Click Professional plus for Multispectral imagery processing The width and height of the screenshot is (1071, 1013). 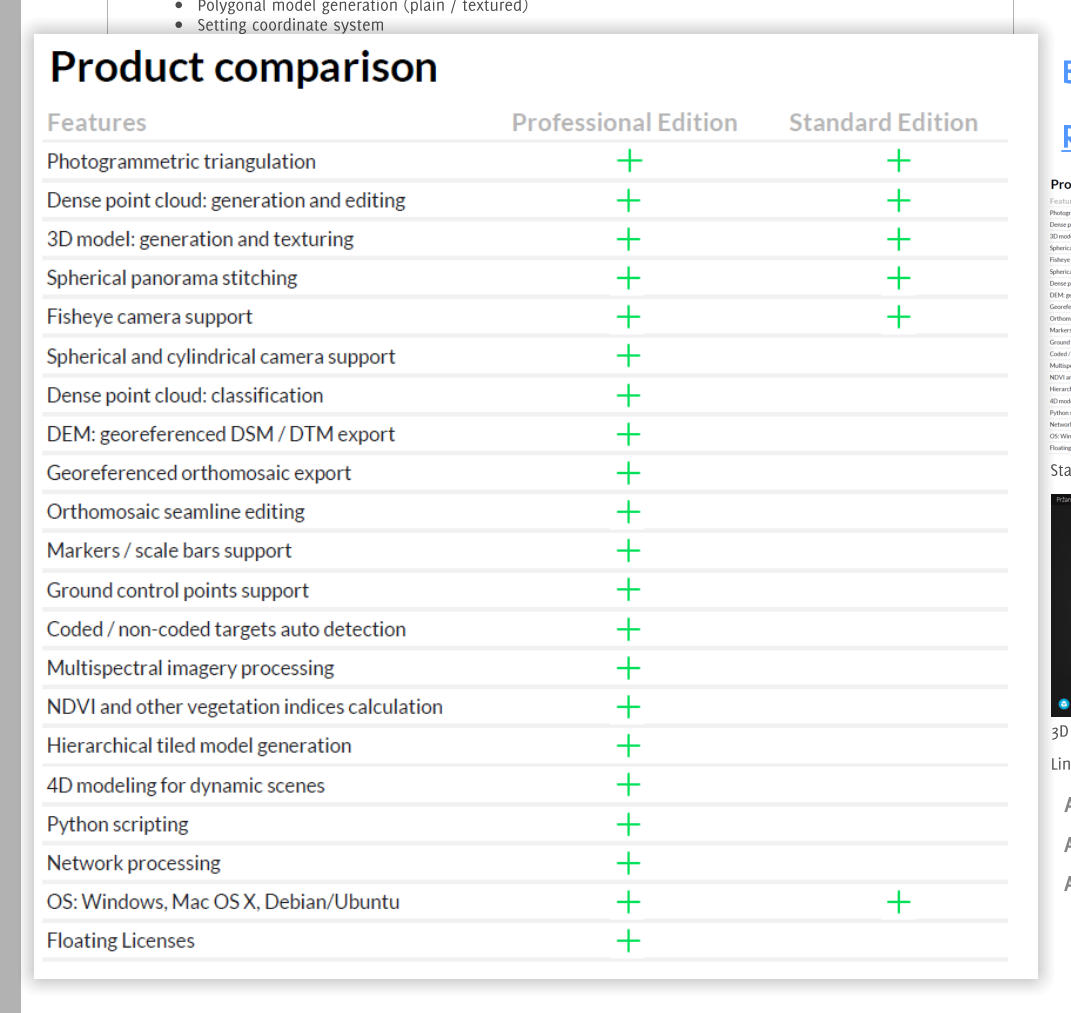[x=628, y=668]
